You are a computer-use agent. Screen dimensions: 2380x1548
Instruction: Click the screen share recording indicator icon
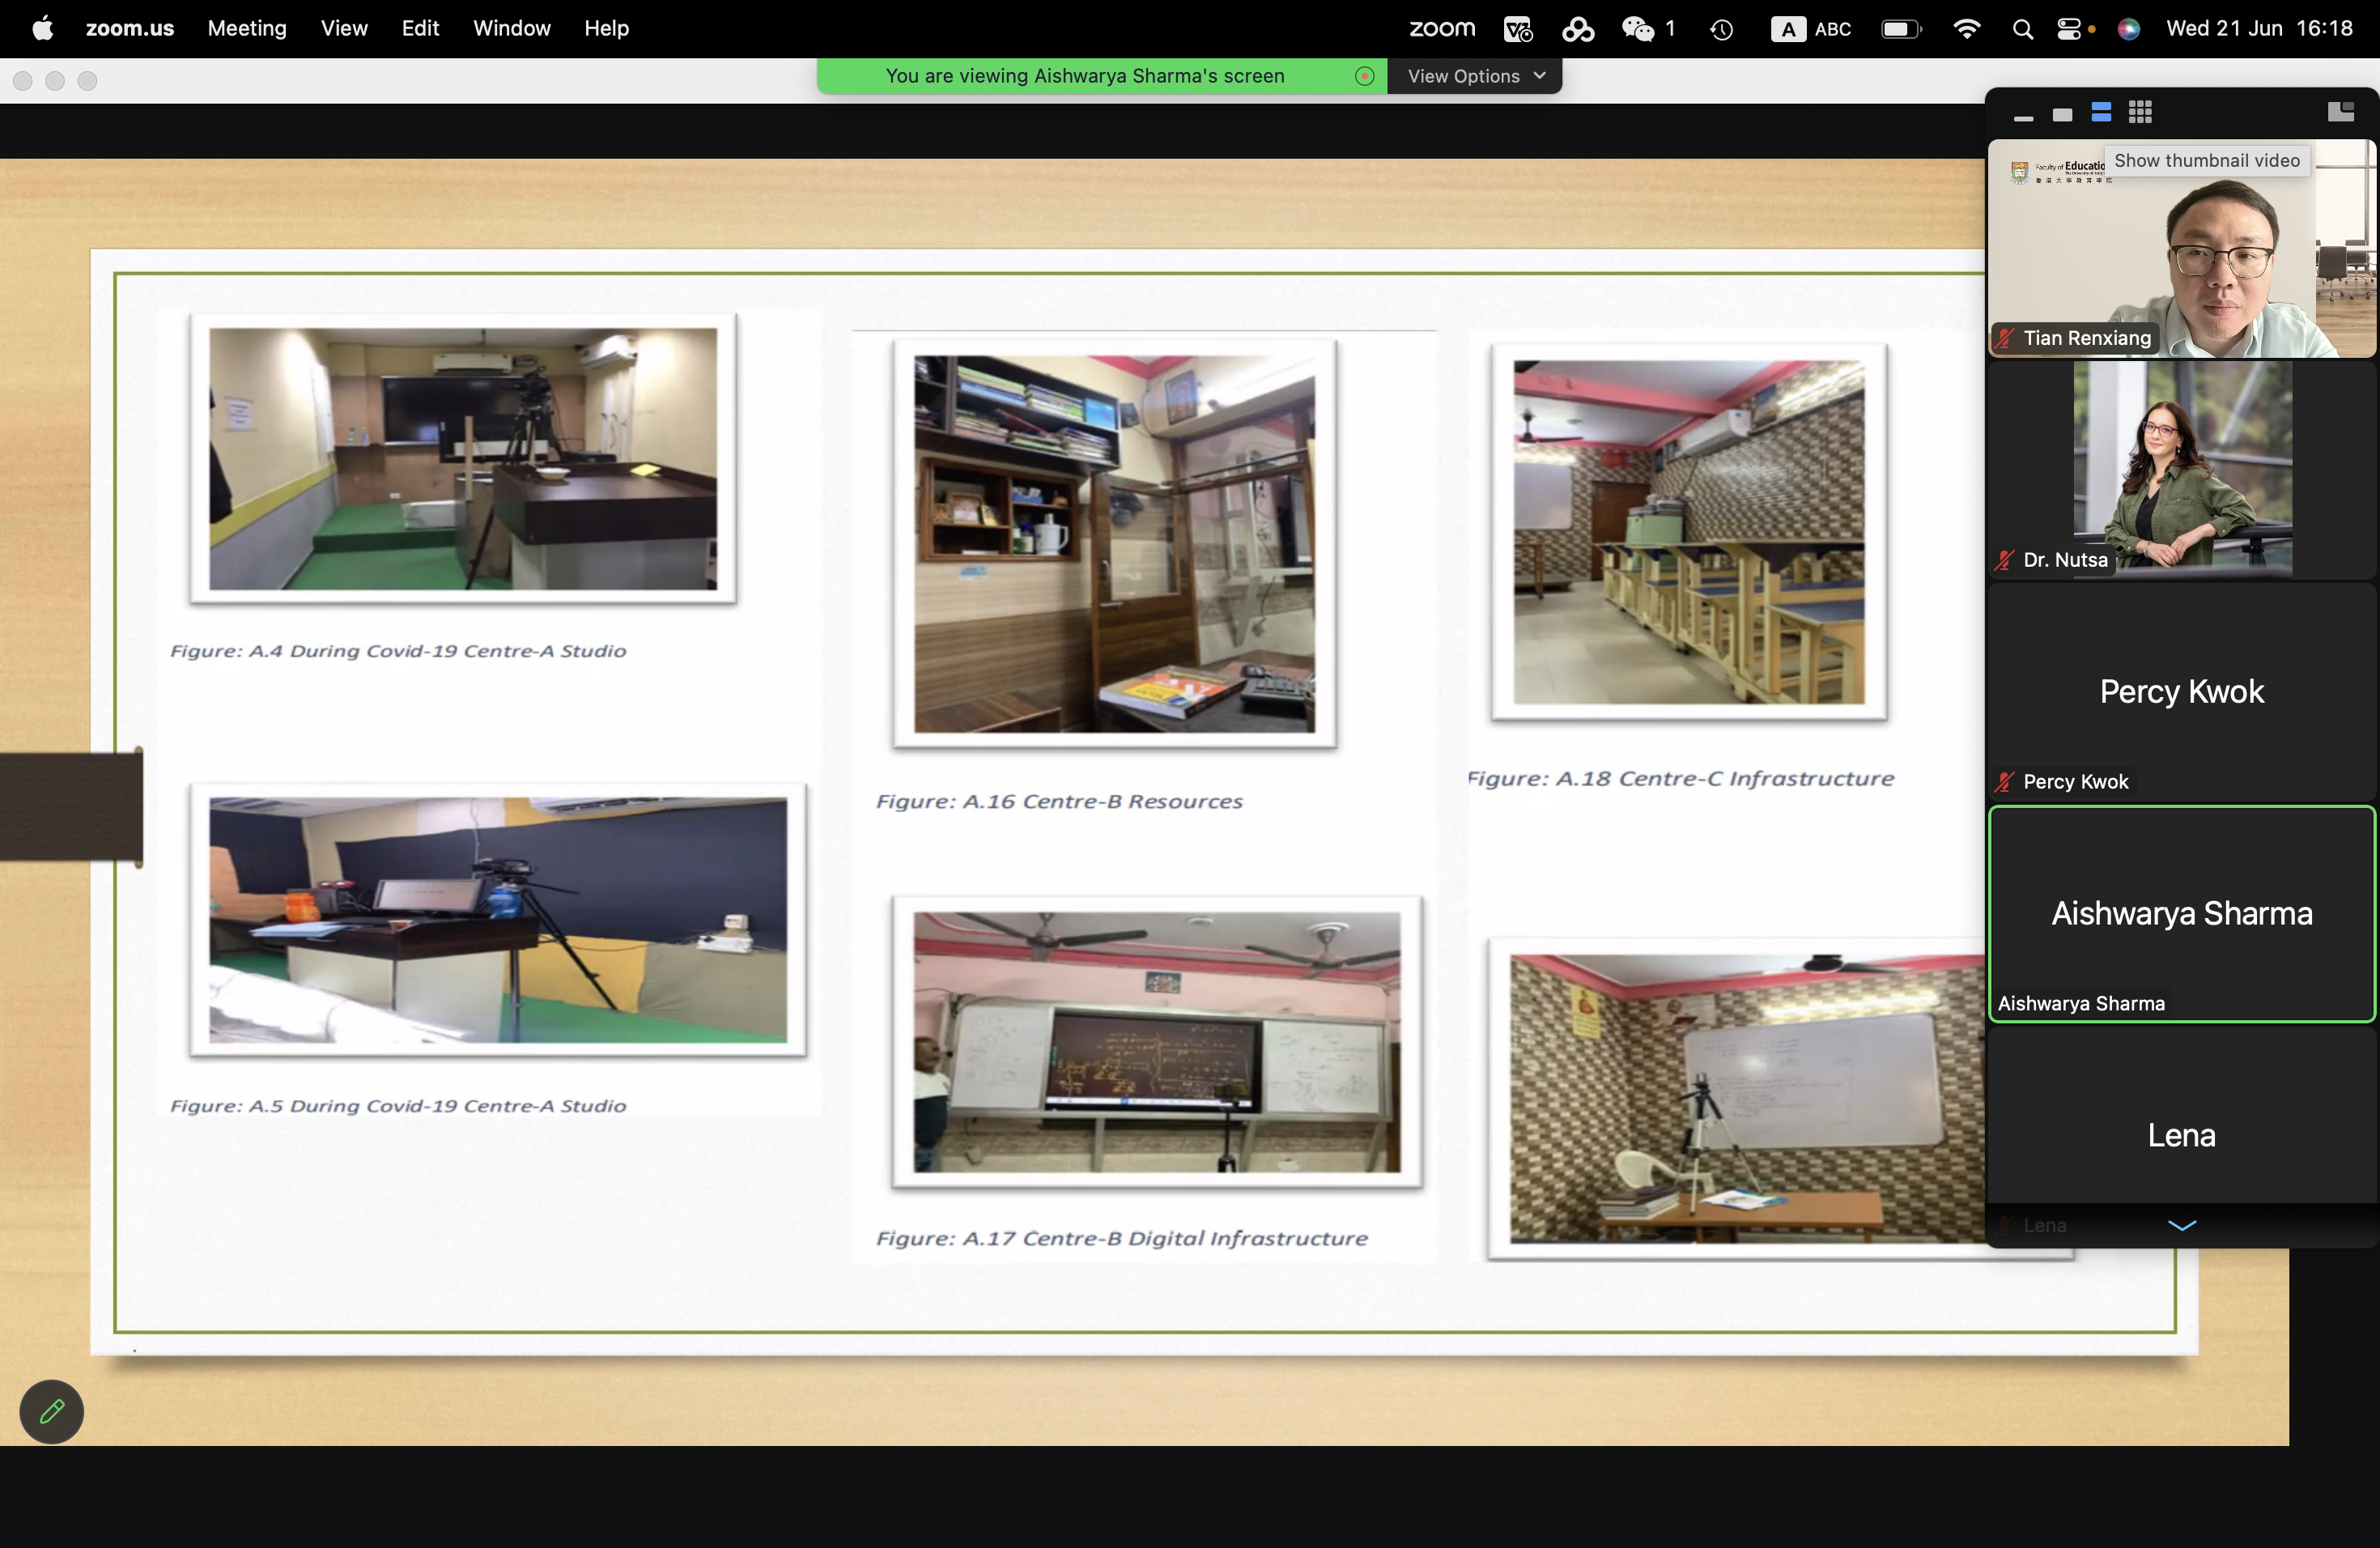[x=1364, y=76]
